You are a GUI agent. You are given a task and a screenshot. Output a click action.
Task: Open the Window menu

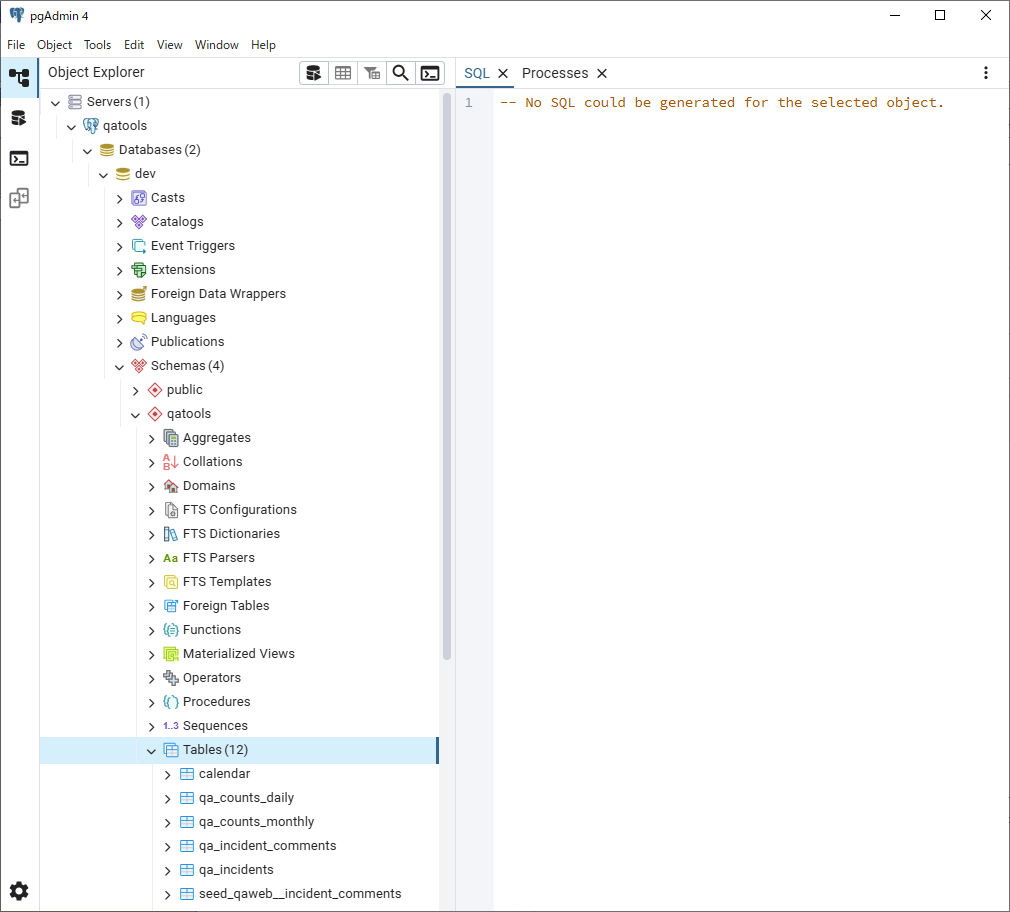(216, 44)
